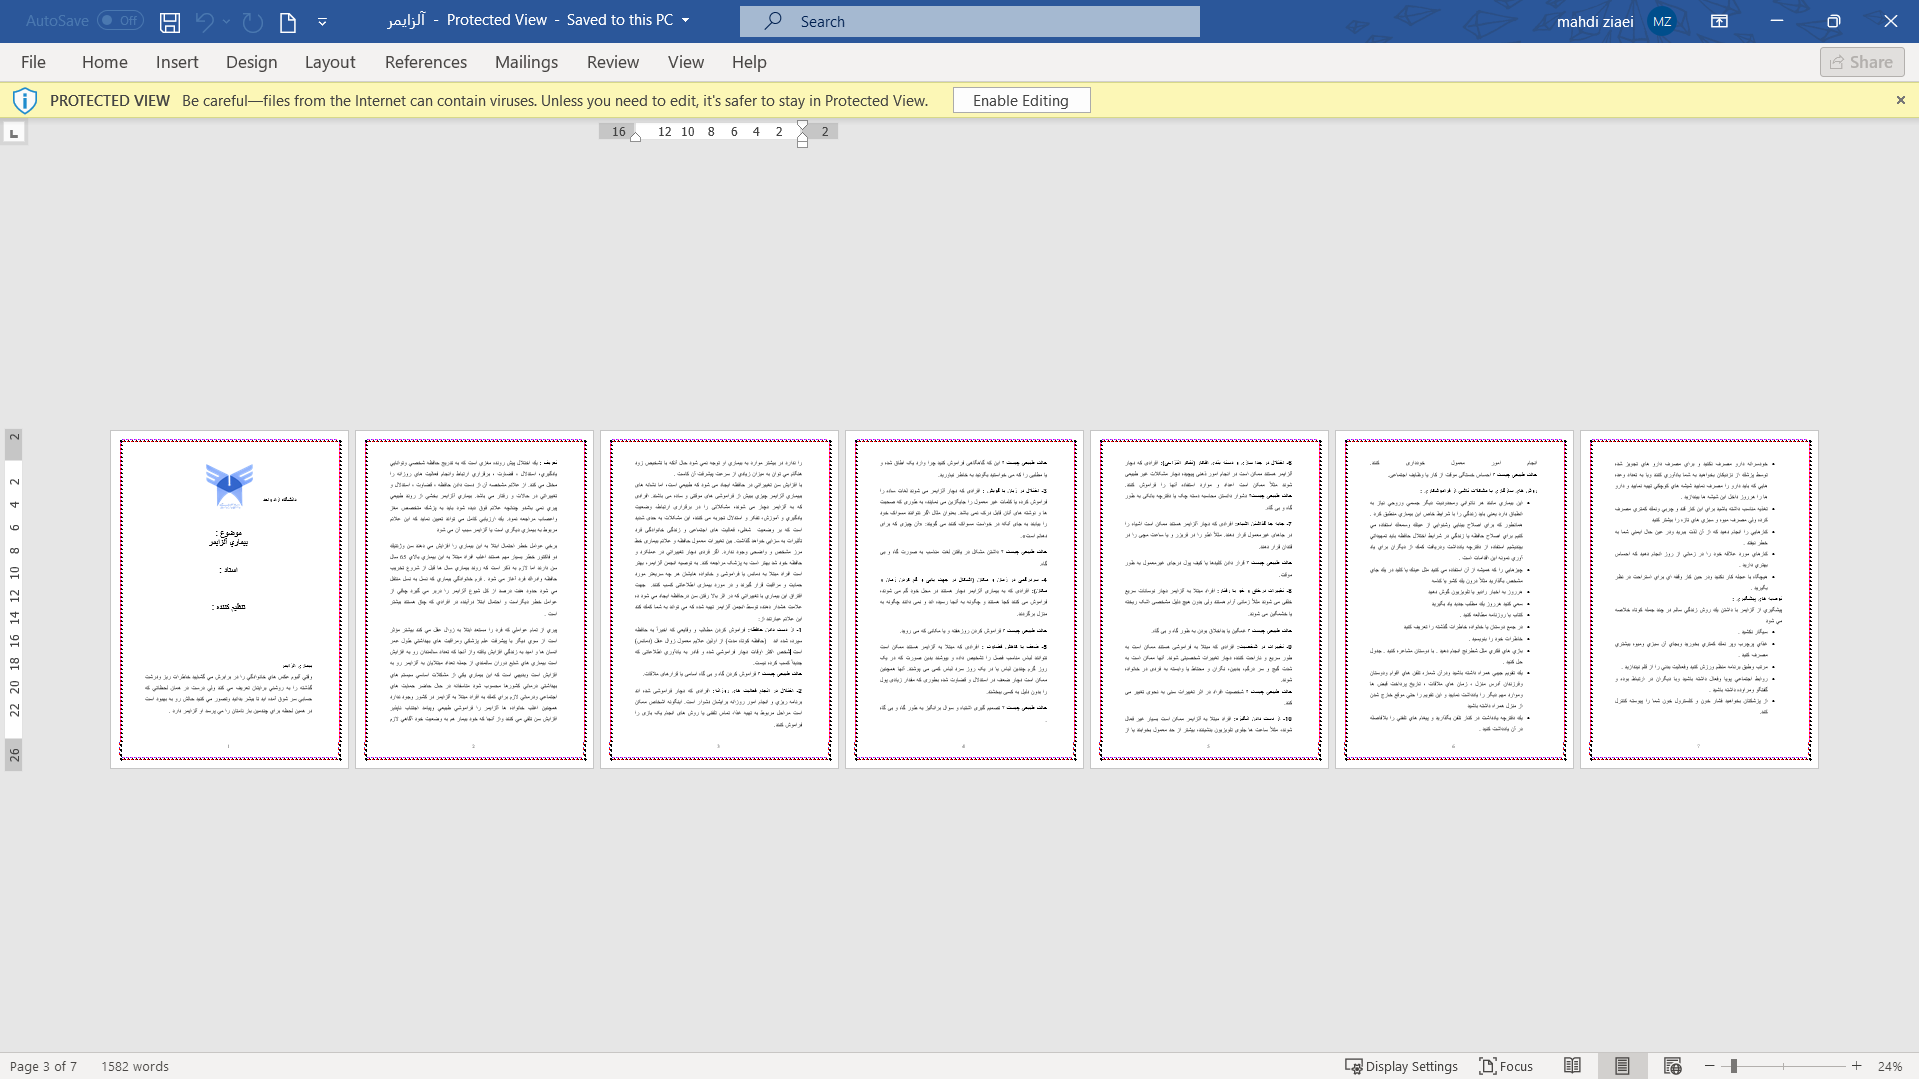
Task: Expand the file name save location dropdown
Action: pyautogui.click(x=685, y=20)
